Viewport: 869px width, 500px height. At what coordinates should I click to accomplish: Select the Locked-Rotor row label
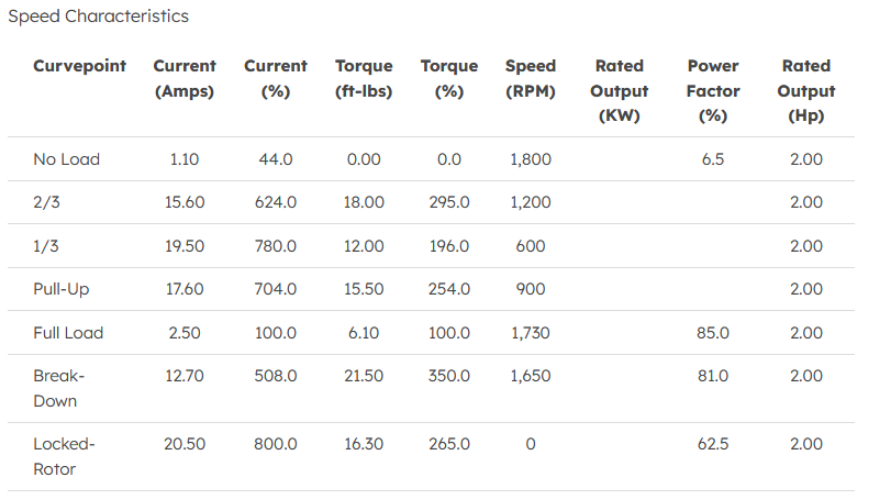coord(60,456)
